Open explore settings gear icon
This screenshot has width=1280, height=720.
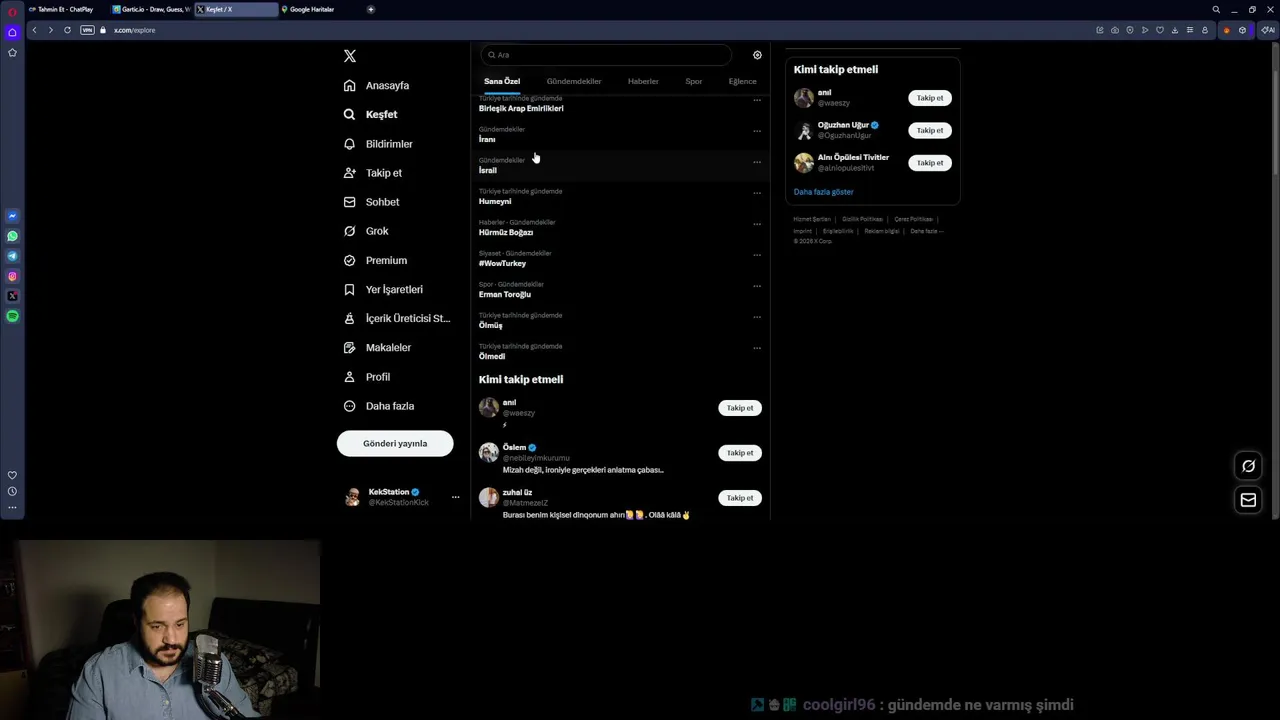757,55
